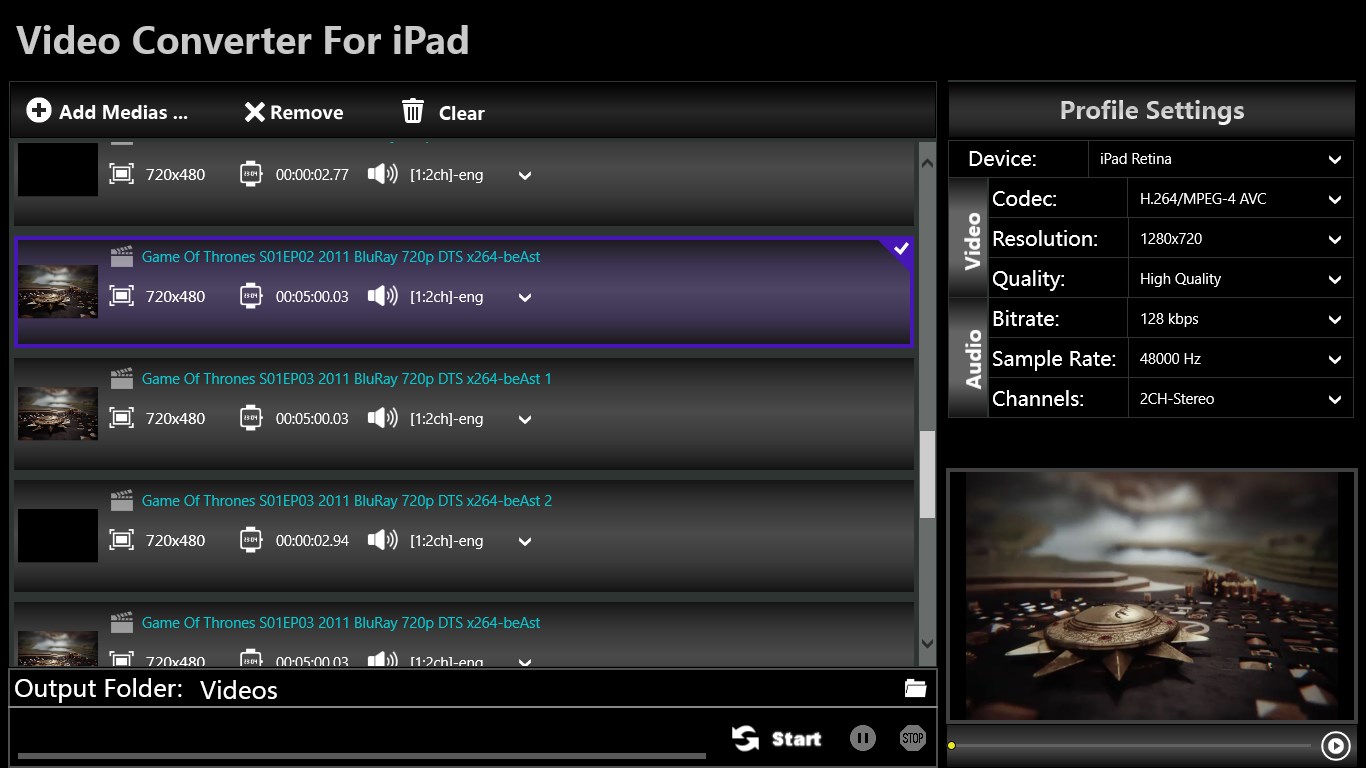
Task: Open the Device dropdown showing iPad Retina
Action: pos(1220,159)
